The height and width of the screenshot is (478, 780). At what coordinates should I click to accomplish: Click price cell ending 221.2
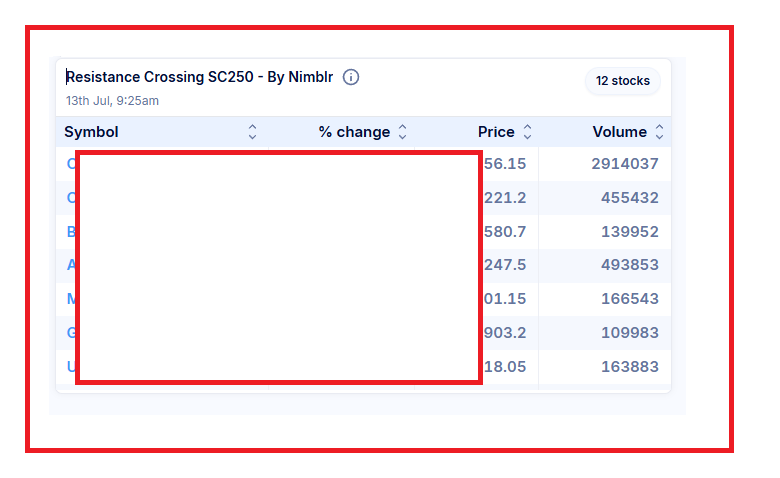pyautogui.click(x=505, y=198)
